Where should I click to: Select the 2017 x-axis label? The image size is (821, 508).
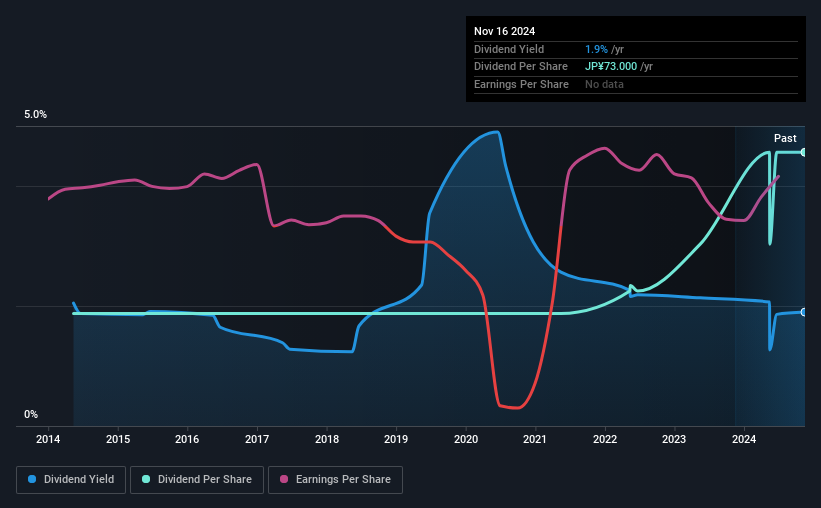(x=257, y=439)
